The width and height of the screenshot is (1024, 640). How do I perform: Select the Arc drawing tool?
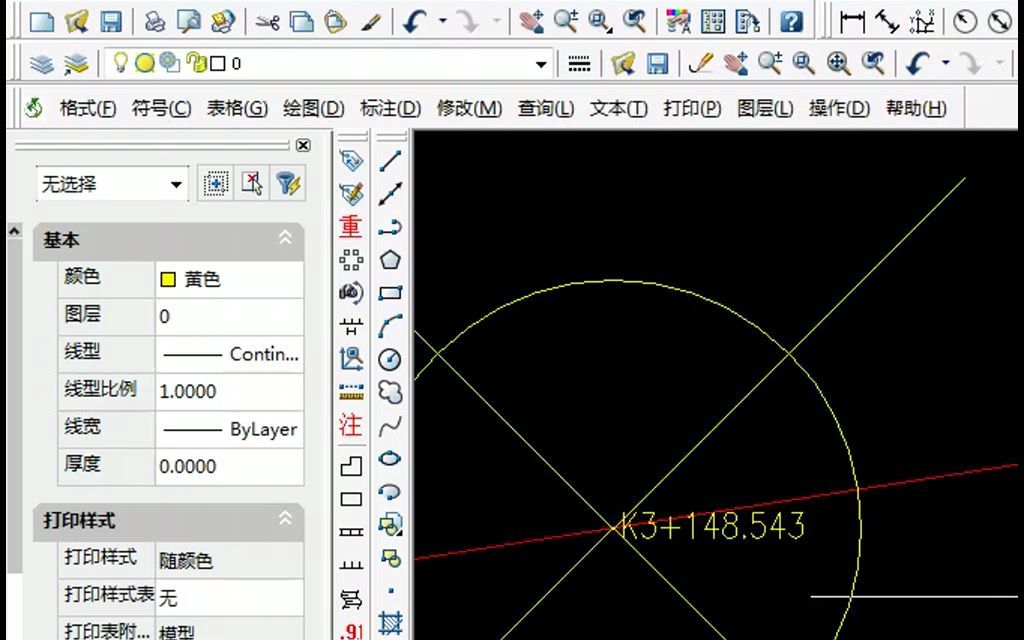click(x=390, y=322)
